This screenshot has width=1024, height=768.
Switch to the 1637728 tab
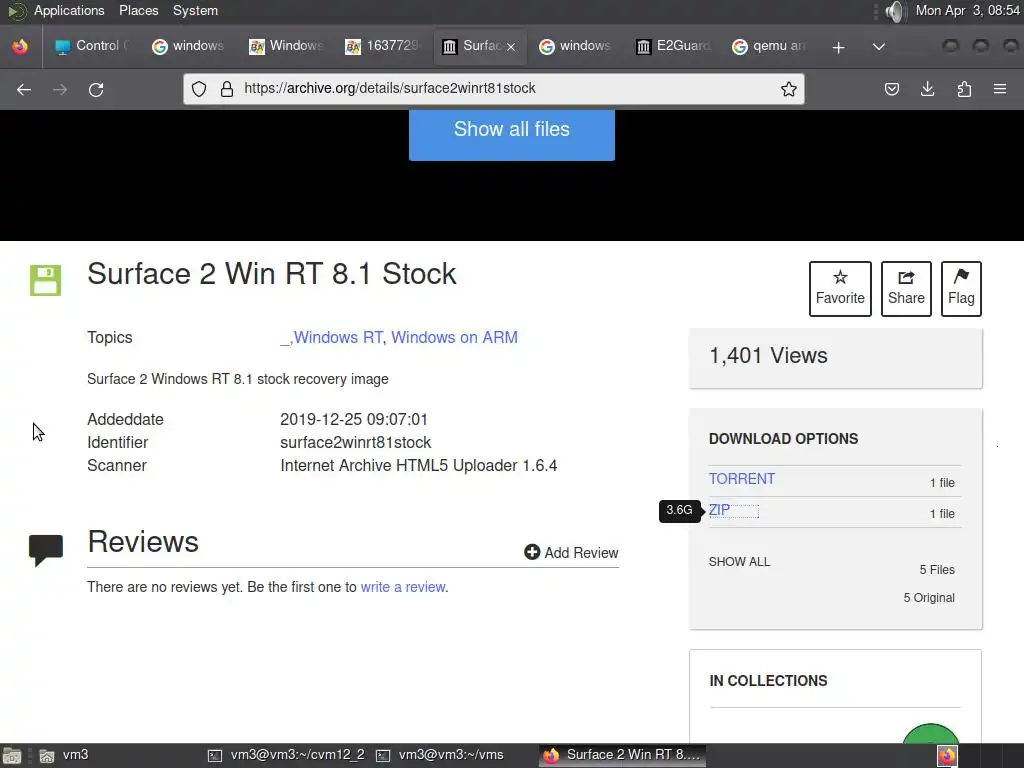coord(383,46)
